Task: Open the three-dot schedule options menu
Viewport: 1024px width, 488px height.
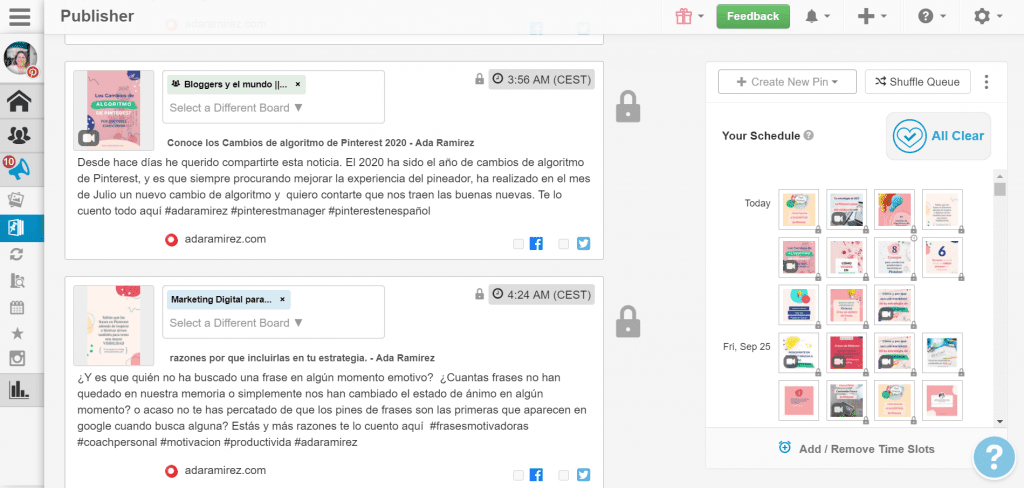Action: click(x=986, y=82)
